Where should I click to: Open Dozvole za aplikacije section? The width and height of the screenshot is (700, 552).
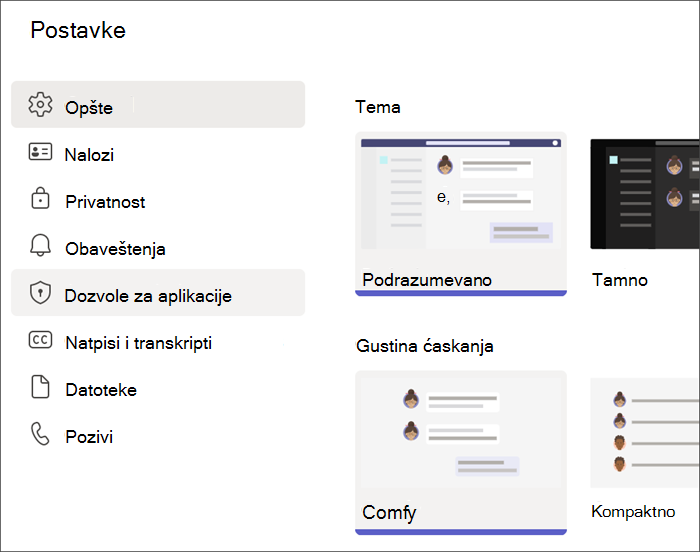pyautogui.click(x=158, y=293)
